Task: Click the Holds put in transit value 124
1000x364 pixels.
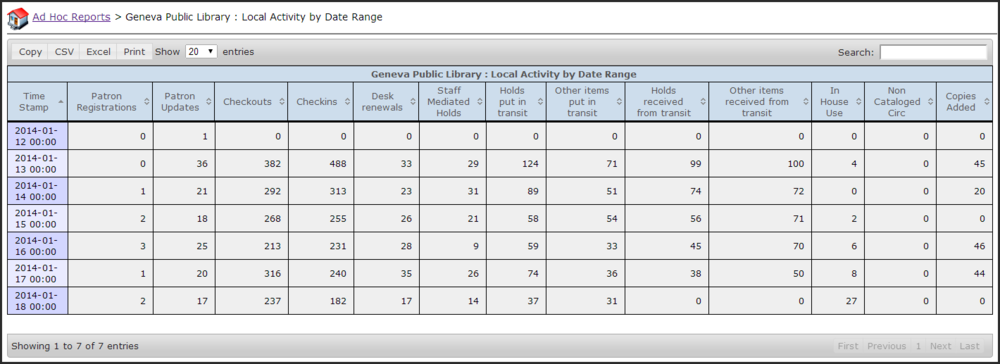Action: (530, 164)
